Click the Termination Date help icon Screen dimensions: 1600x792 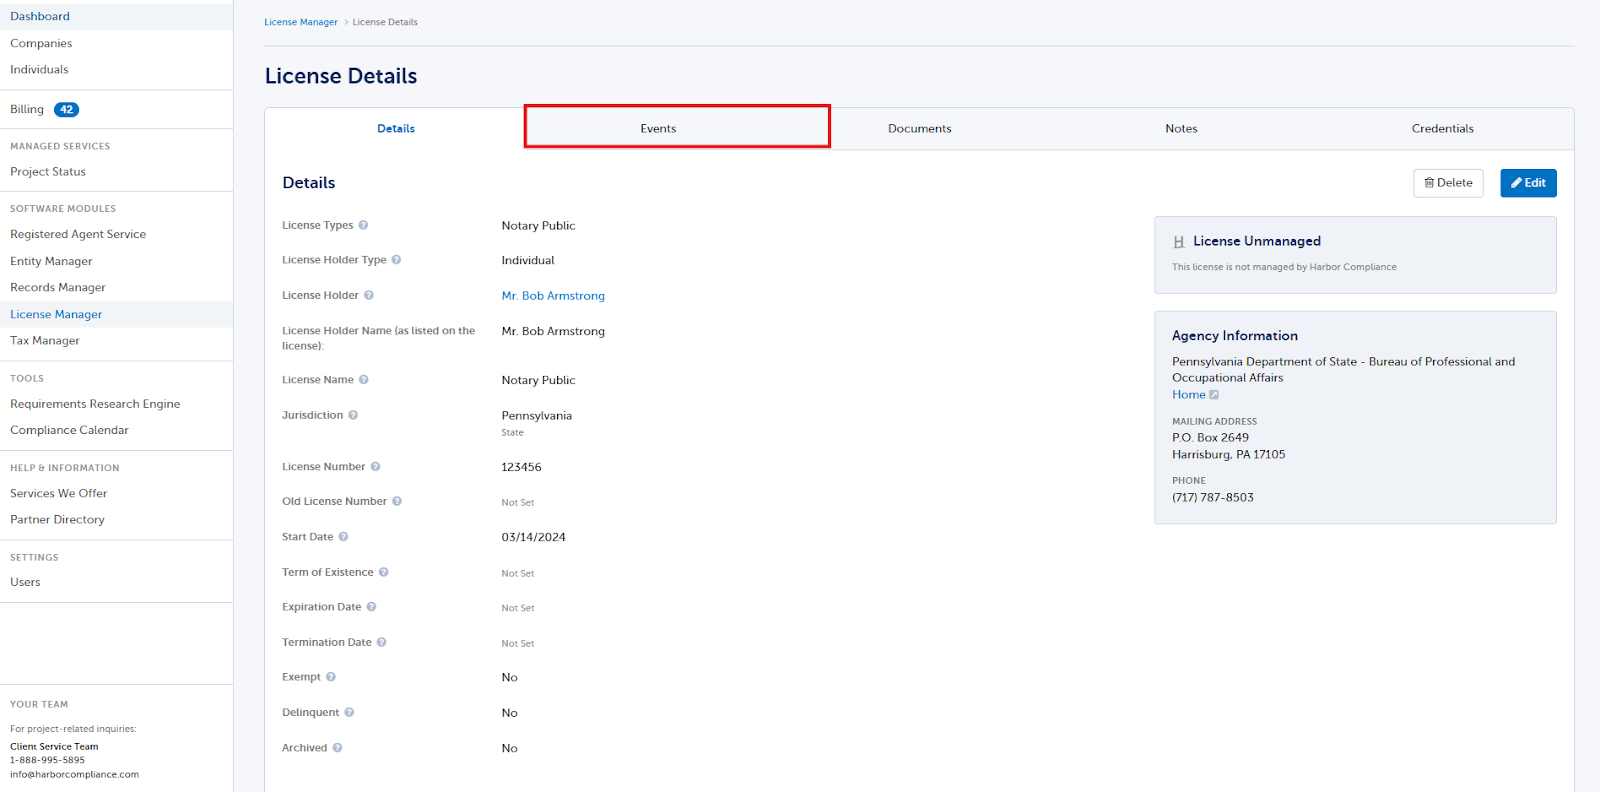coord(382,642)
